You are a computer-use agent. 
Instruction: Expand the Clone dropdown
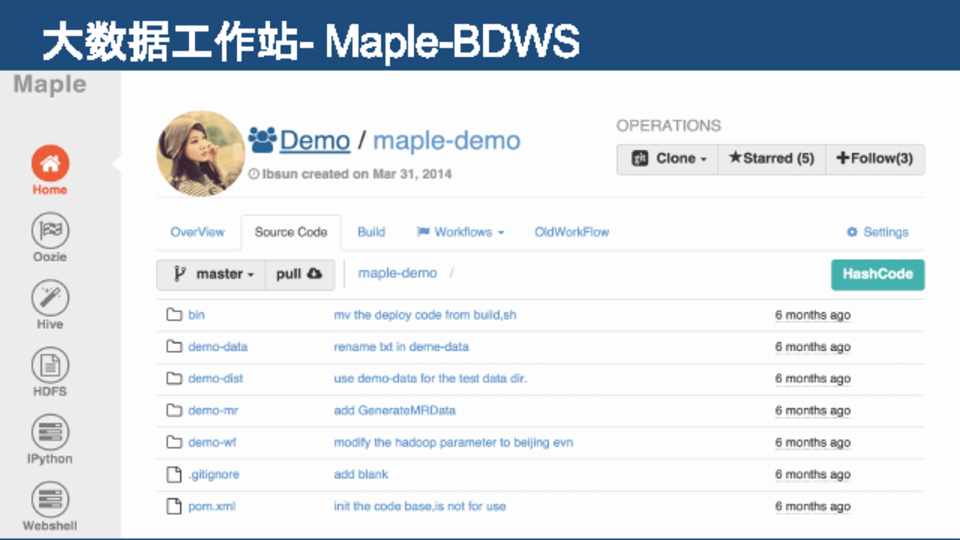(668, 159)
